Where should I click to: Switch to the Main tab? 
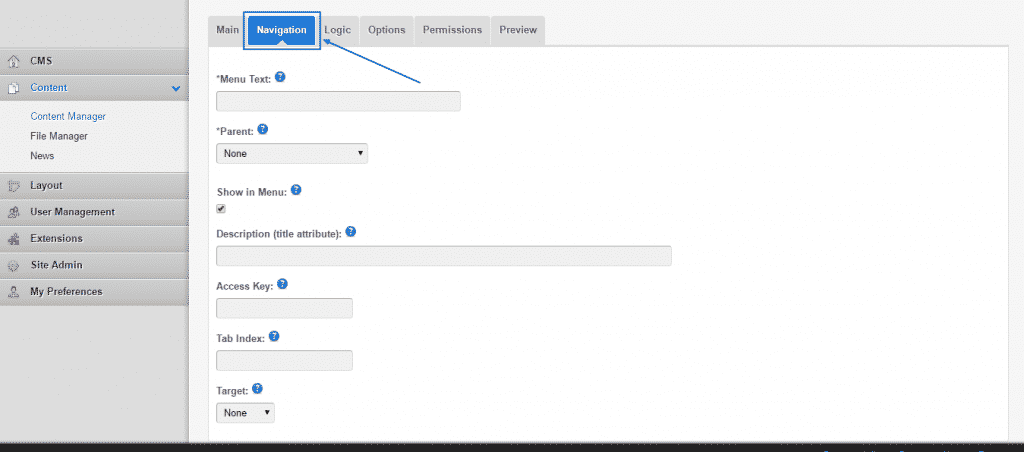pos(228,30)
